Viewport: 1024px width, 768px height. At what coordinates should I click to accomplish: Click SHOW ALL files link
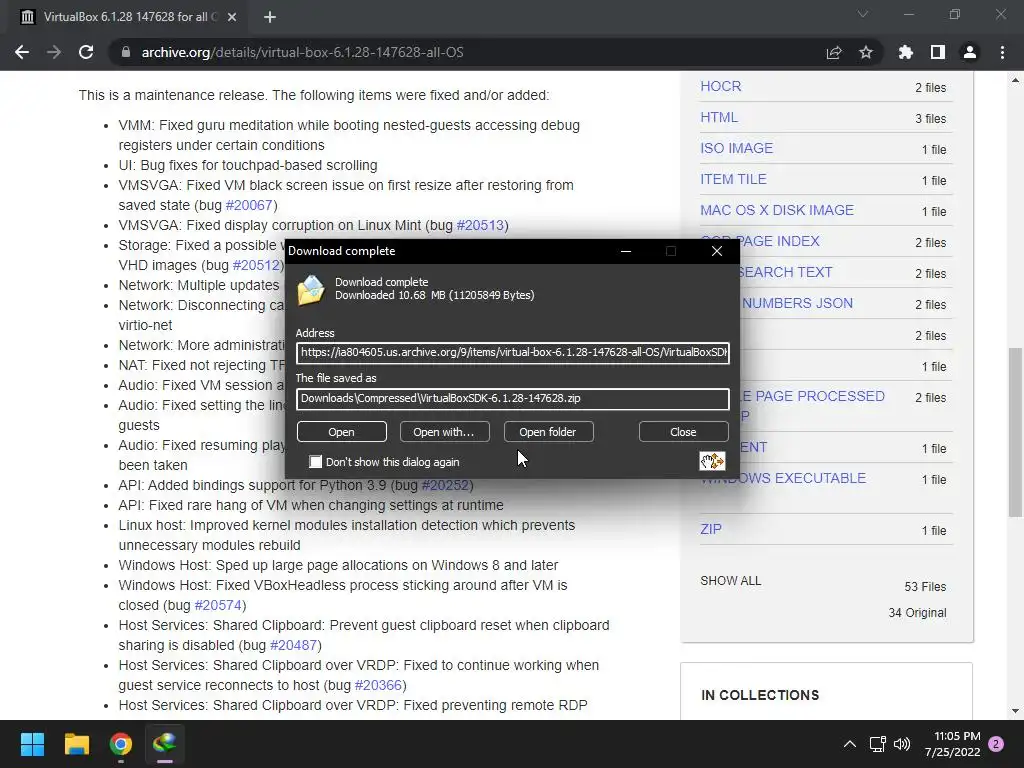point(731,581)
